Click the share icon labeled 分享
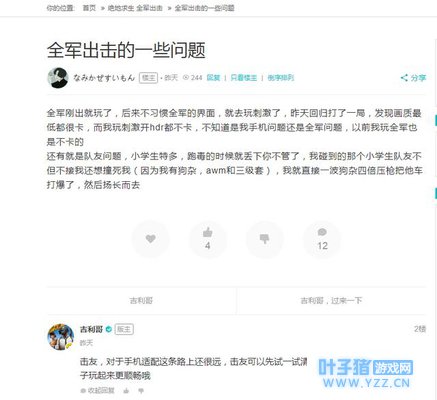This screenshot has width=437, height=400. (413, 78)
